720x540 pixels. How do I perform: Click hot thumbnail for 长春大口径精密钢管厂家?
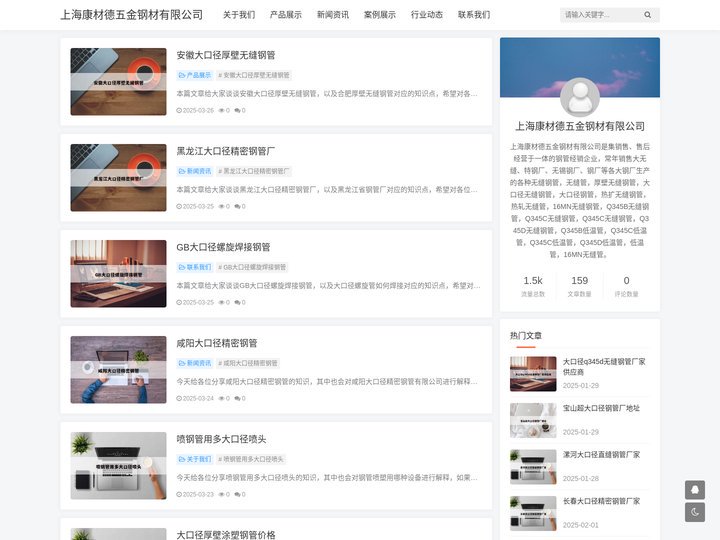[x=533, y=513]
